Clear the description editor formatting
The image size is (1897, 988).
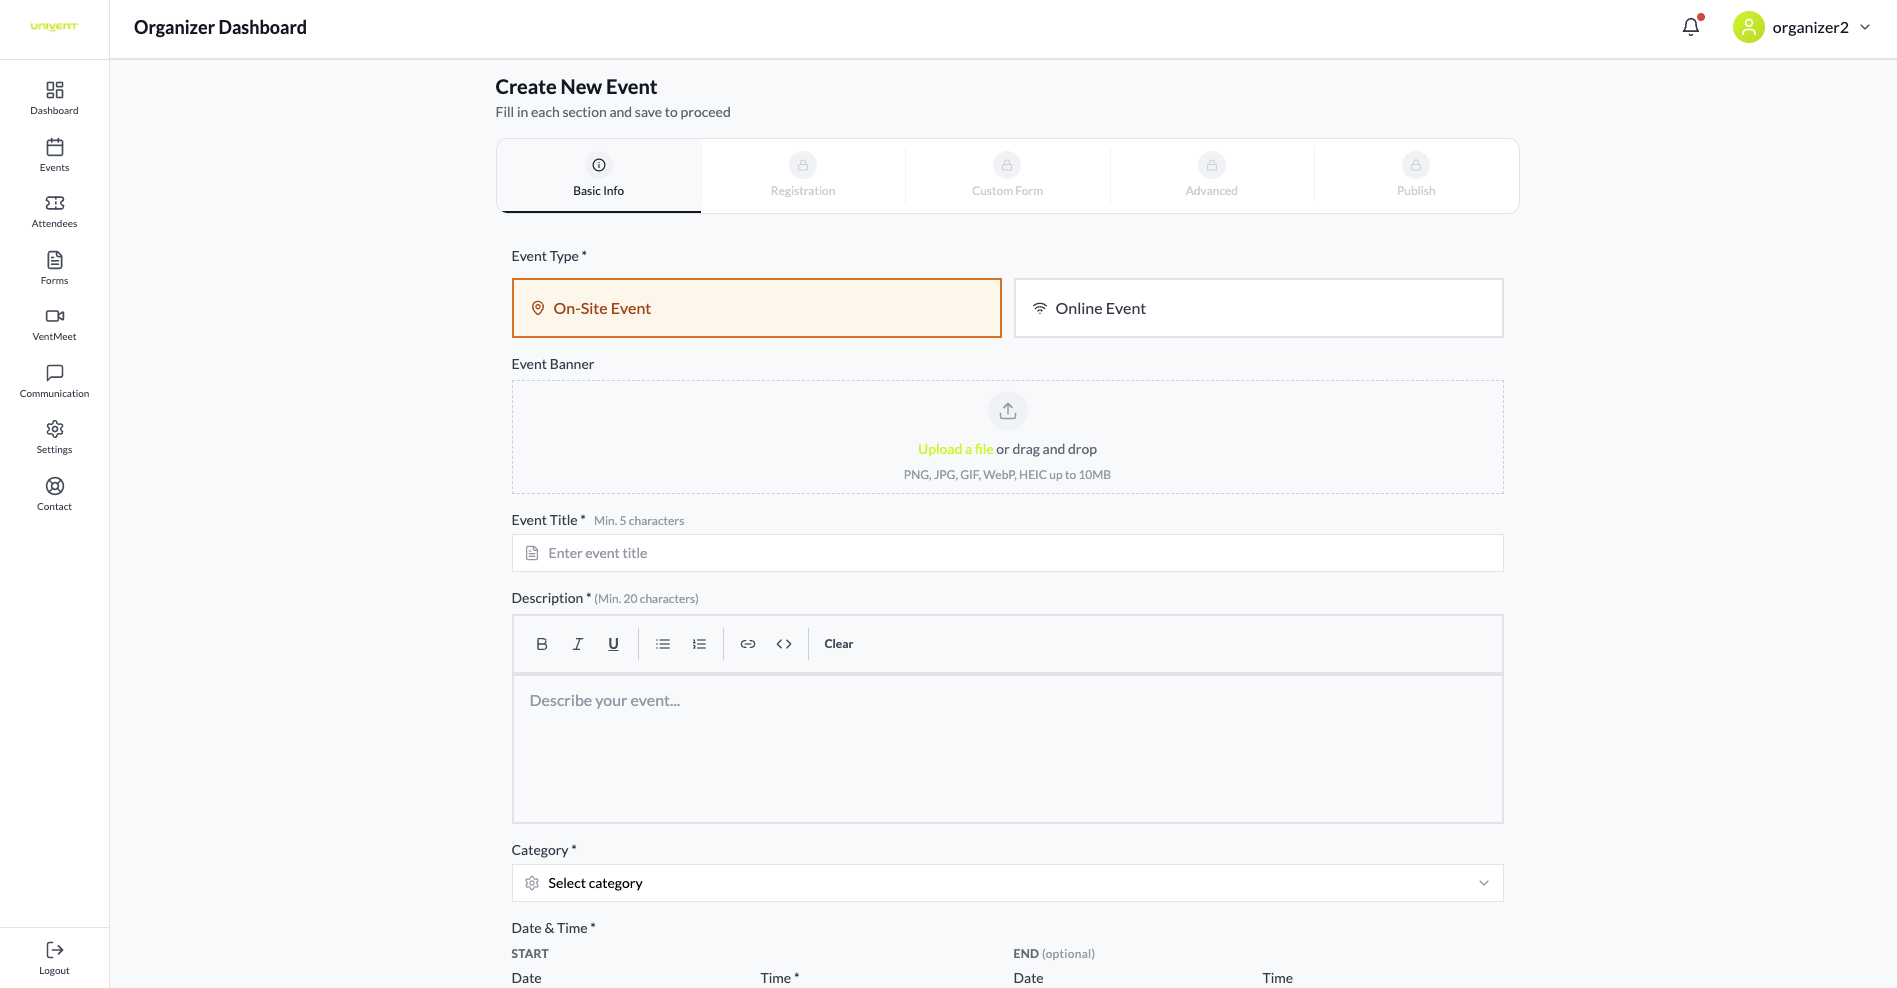[x=838, y=644]
